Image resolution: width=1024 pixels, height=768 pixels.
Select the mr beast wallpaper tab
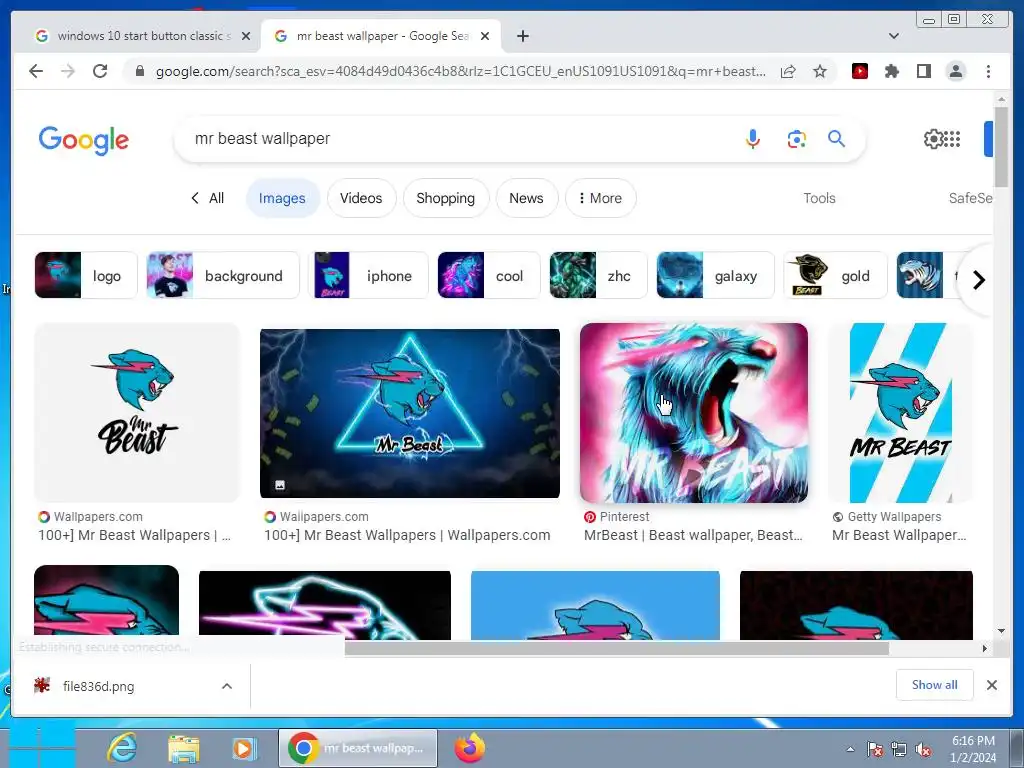click(381, 36)
